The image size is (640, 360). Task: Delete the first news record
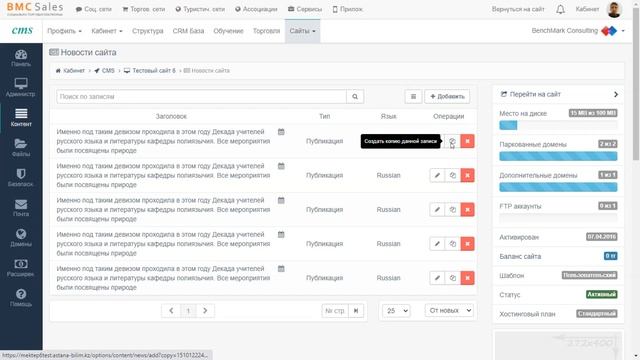tap(467, 141)
